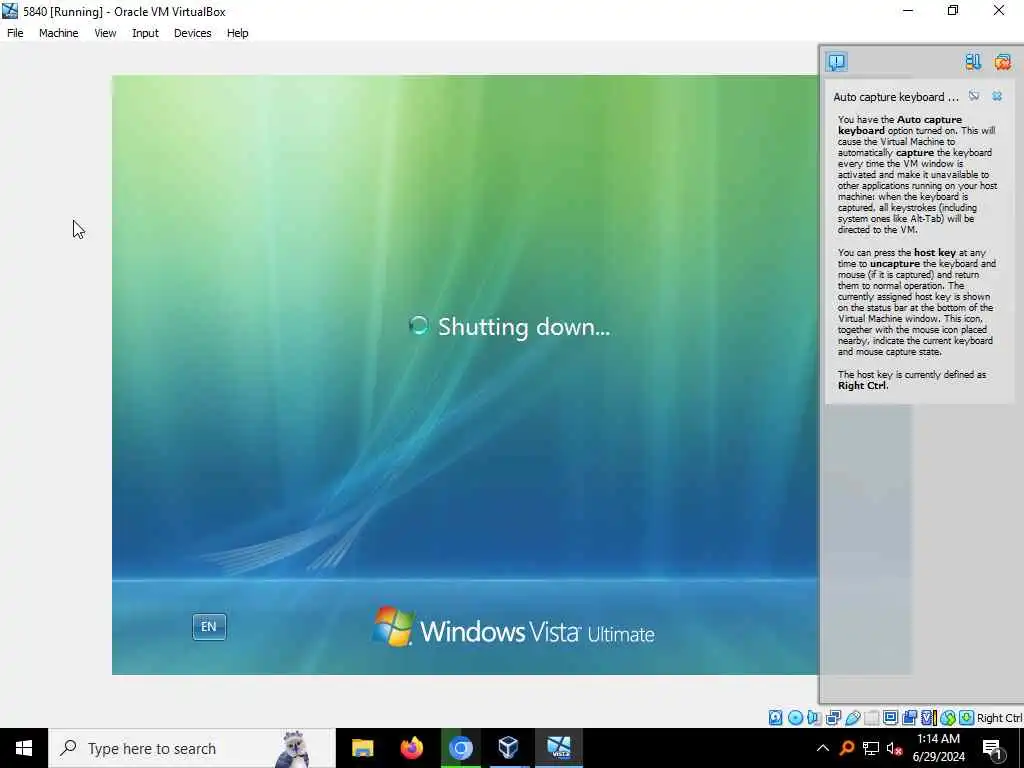Click the USB devices status icon
1024x768 pixels.
(x=853, y=718)
